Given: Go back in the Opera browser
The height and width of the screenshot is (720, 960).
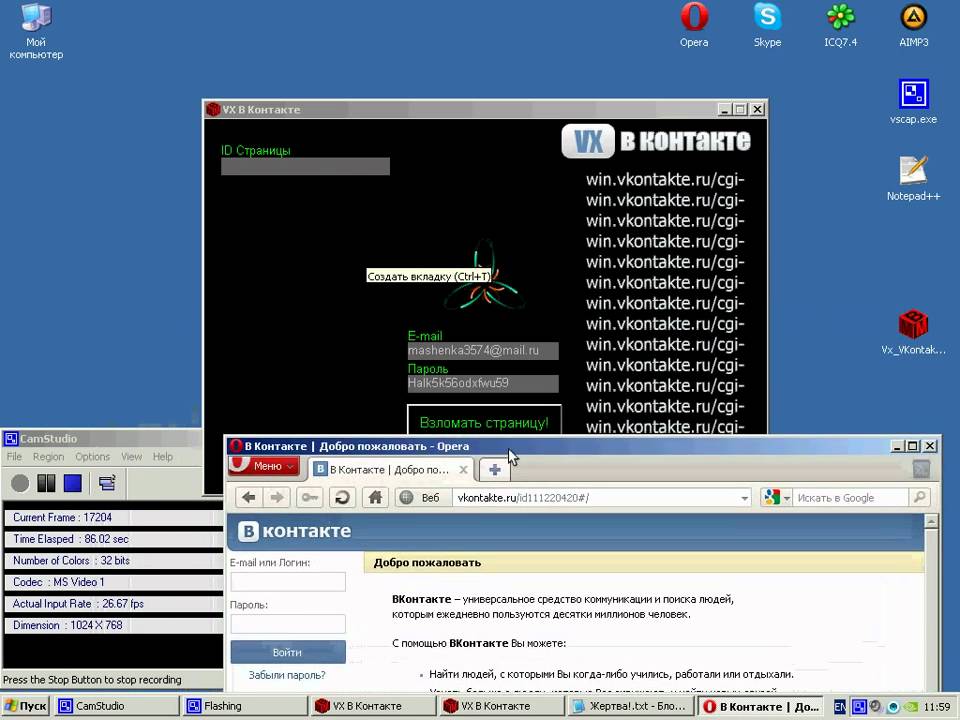Looking at the screenshot, I should click(249, 497).
